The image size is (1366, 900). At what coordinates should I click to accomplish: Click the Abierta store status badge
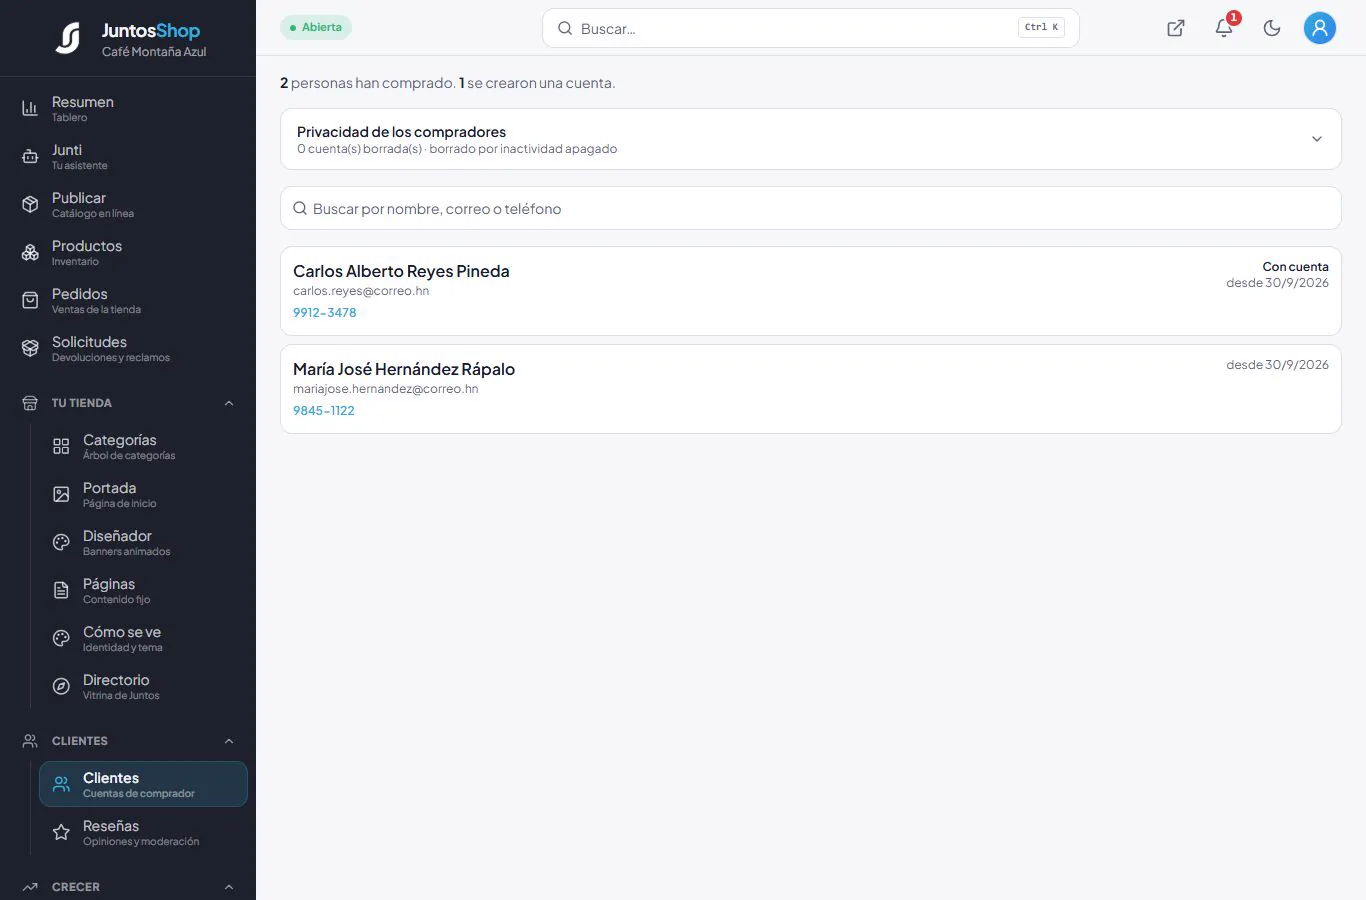pyautogui.click(x=316, y=27)
